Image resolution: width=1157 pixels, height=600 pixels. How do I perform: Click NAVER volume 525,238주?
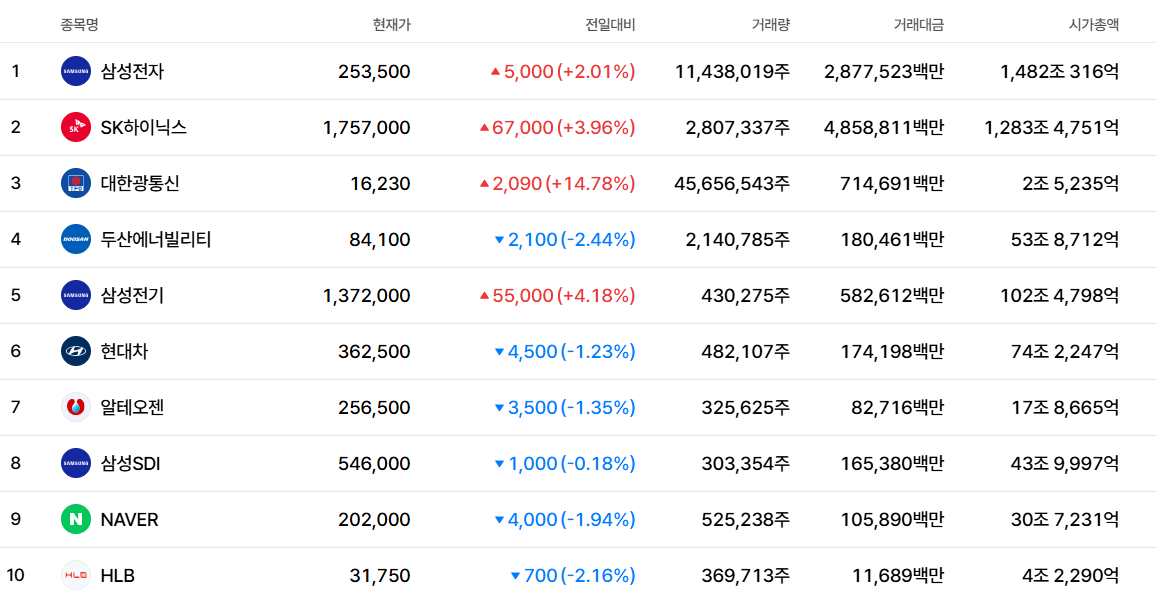click(x=745, y=520)
